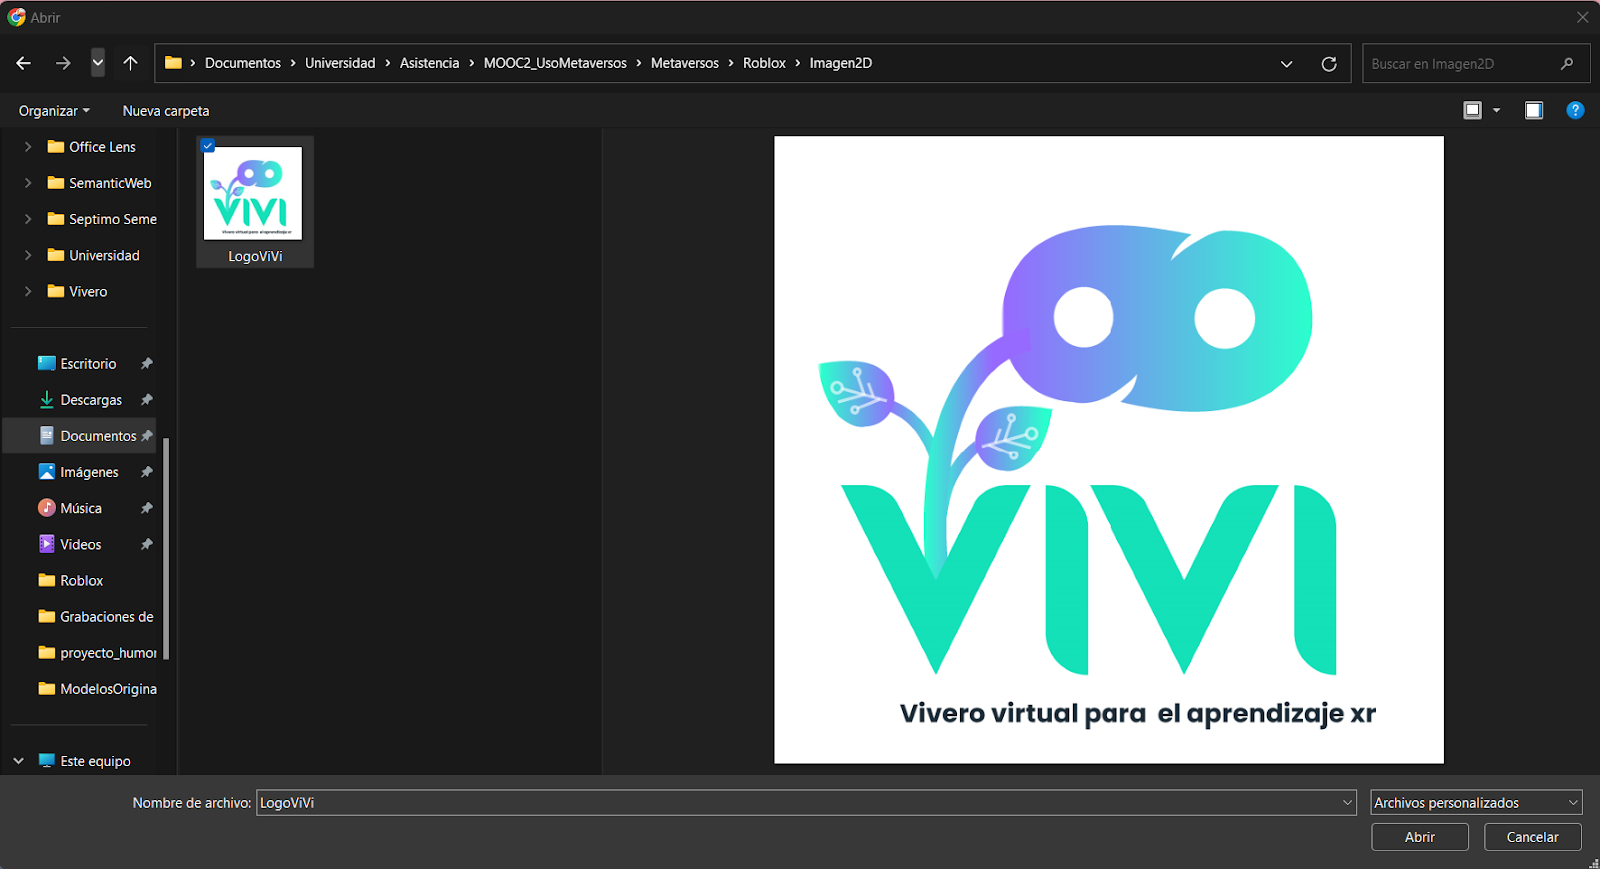The height and width of the screenshot is (869, 1600).
Task: Click the Back navigation arrow
Action: point(24,63)
